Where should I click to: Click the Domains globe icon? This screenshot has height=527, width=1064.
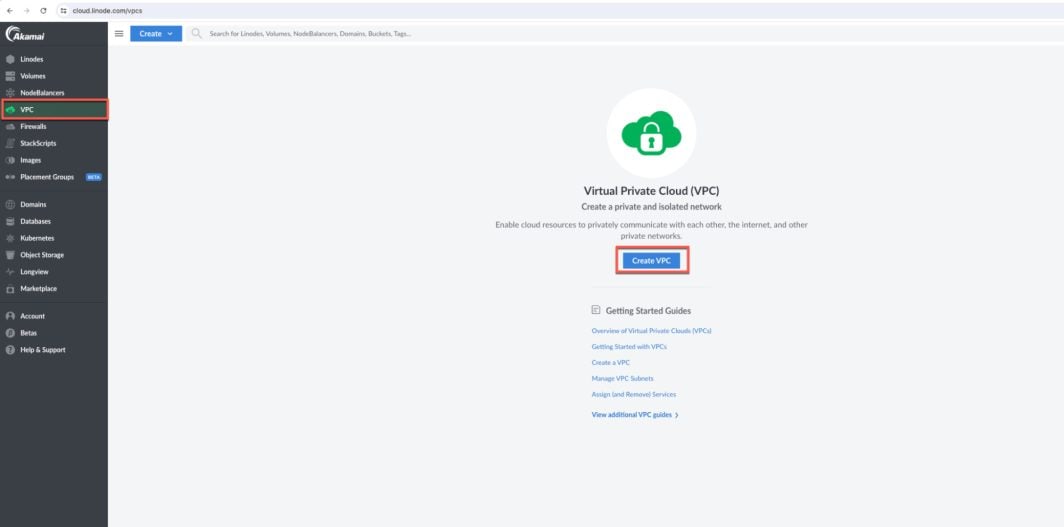(10, 205)
